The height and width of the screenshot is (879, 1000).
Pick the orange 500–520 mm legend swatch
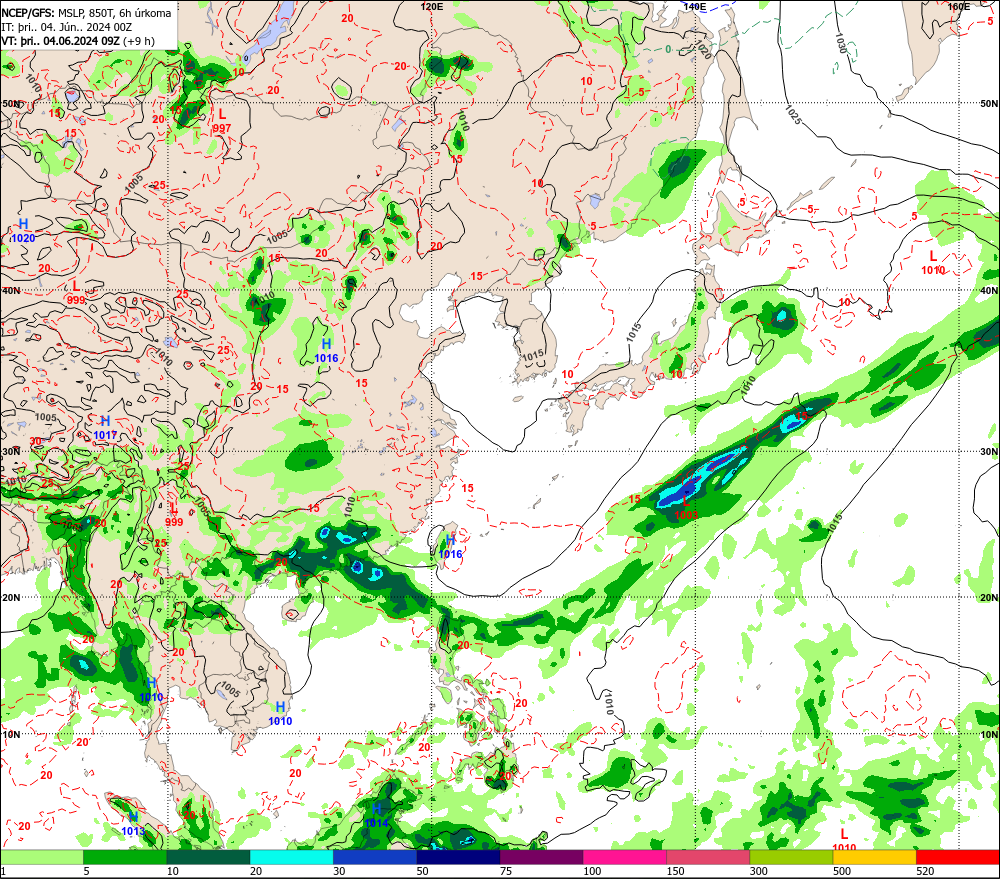tap(874, 857)
